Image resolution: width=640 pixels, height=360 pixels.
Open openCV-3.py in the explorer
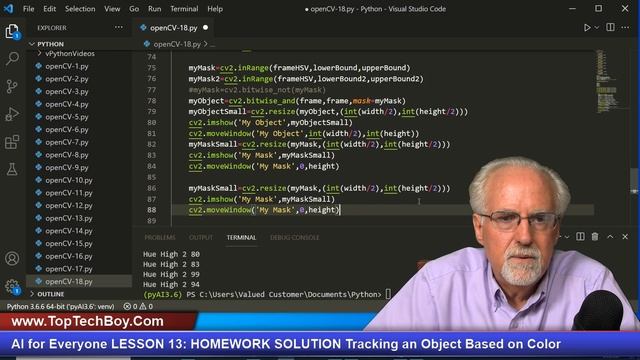pos(67,91)
